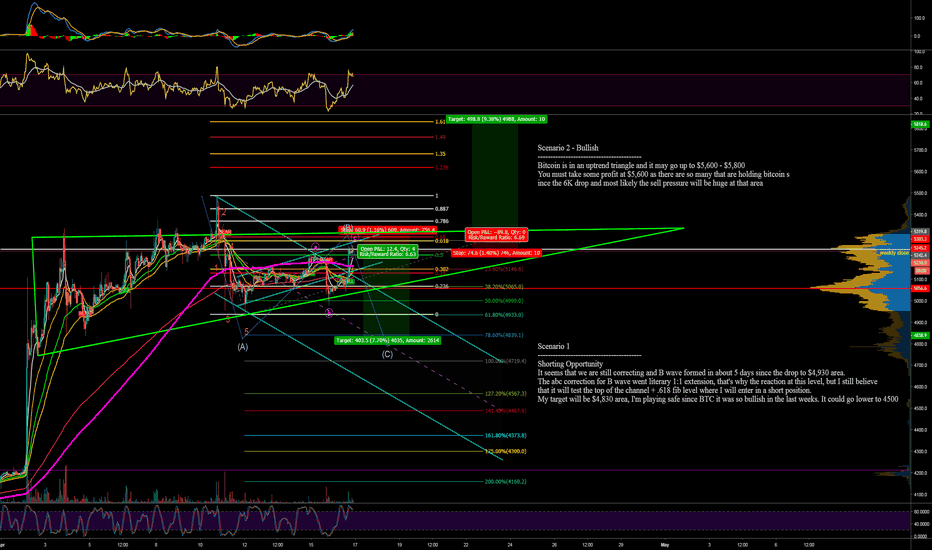Image resolution: width=932 pixels, height=550 pixels.
Task: Select the 'Scenario 1' heading text
Action: 553,347
